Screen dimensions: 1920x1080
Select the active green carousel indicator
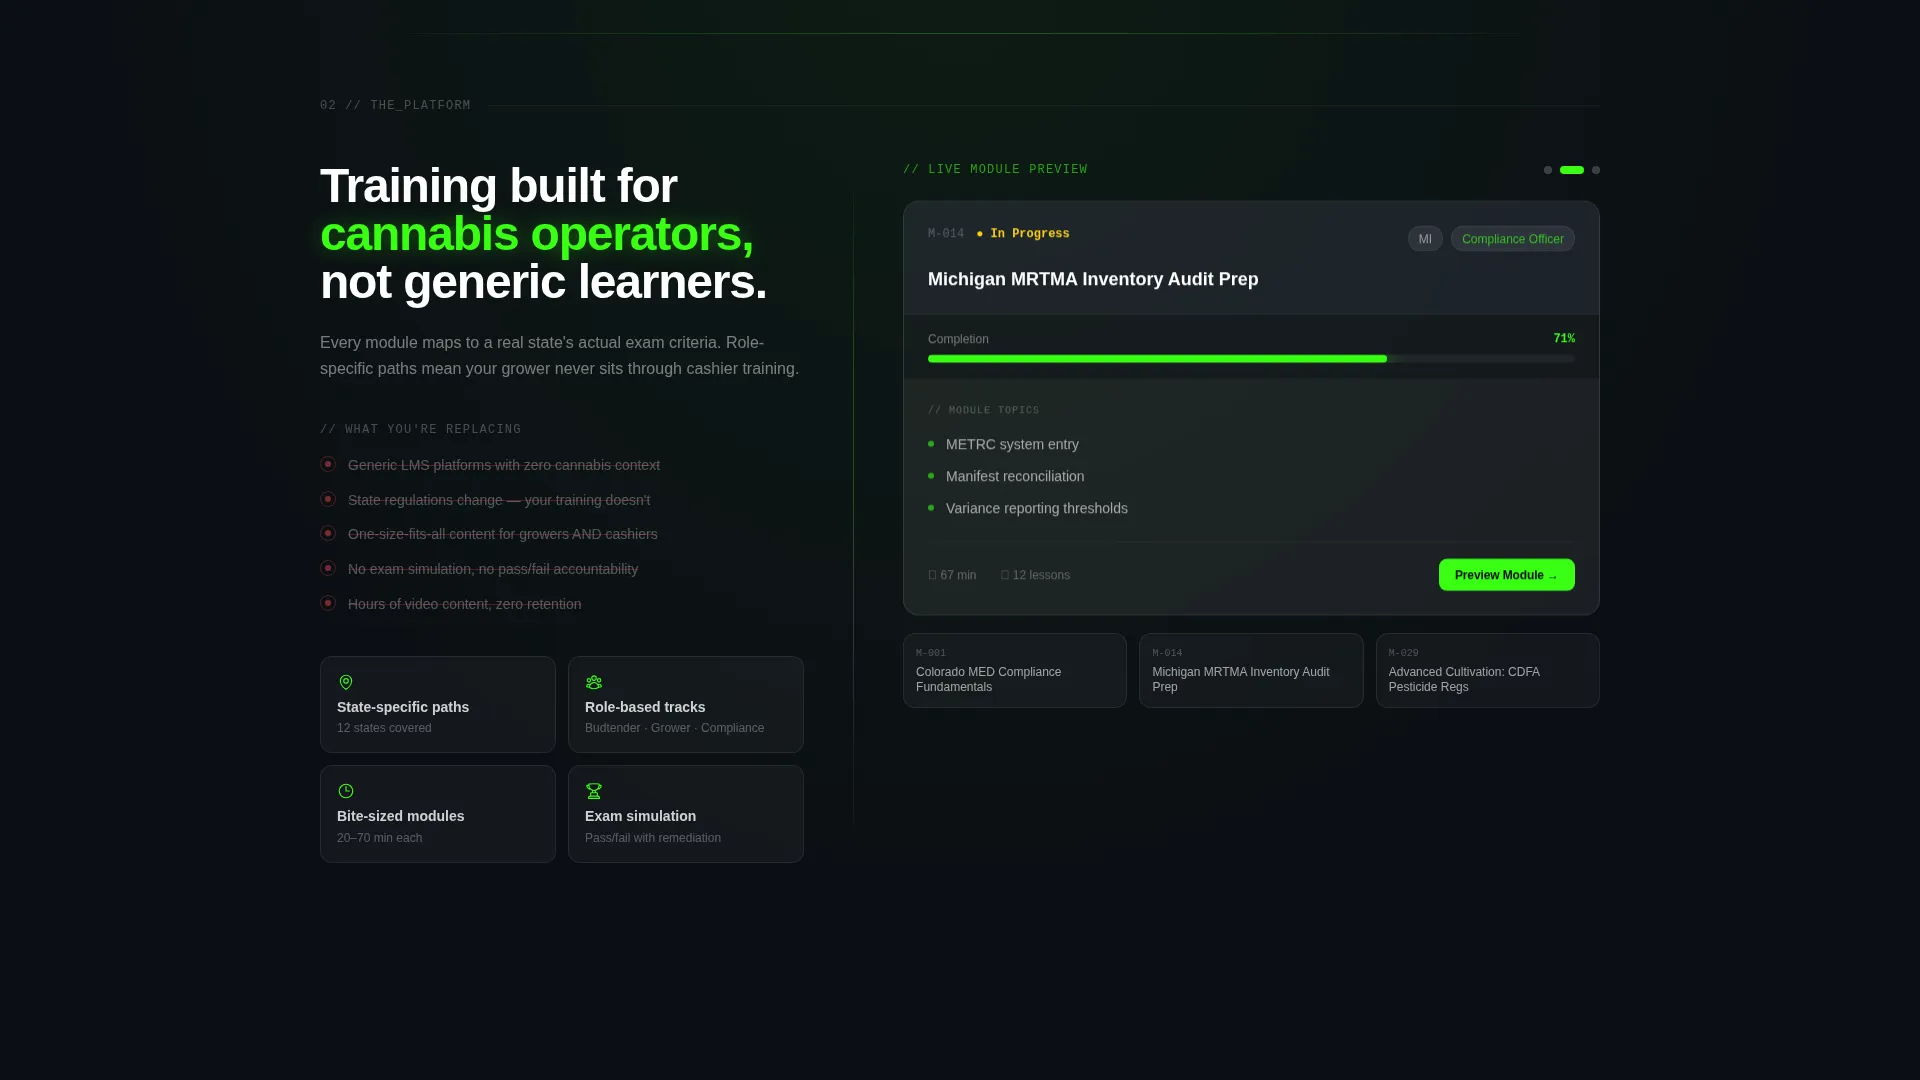click(1572, 170)
